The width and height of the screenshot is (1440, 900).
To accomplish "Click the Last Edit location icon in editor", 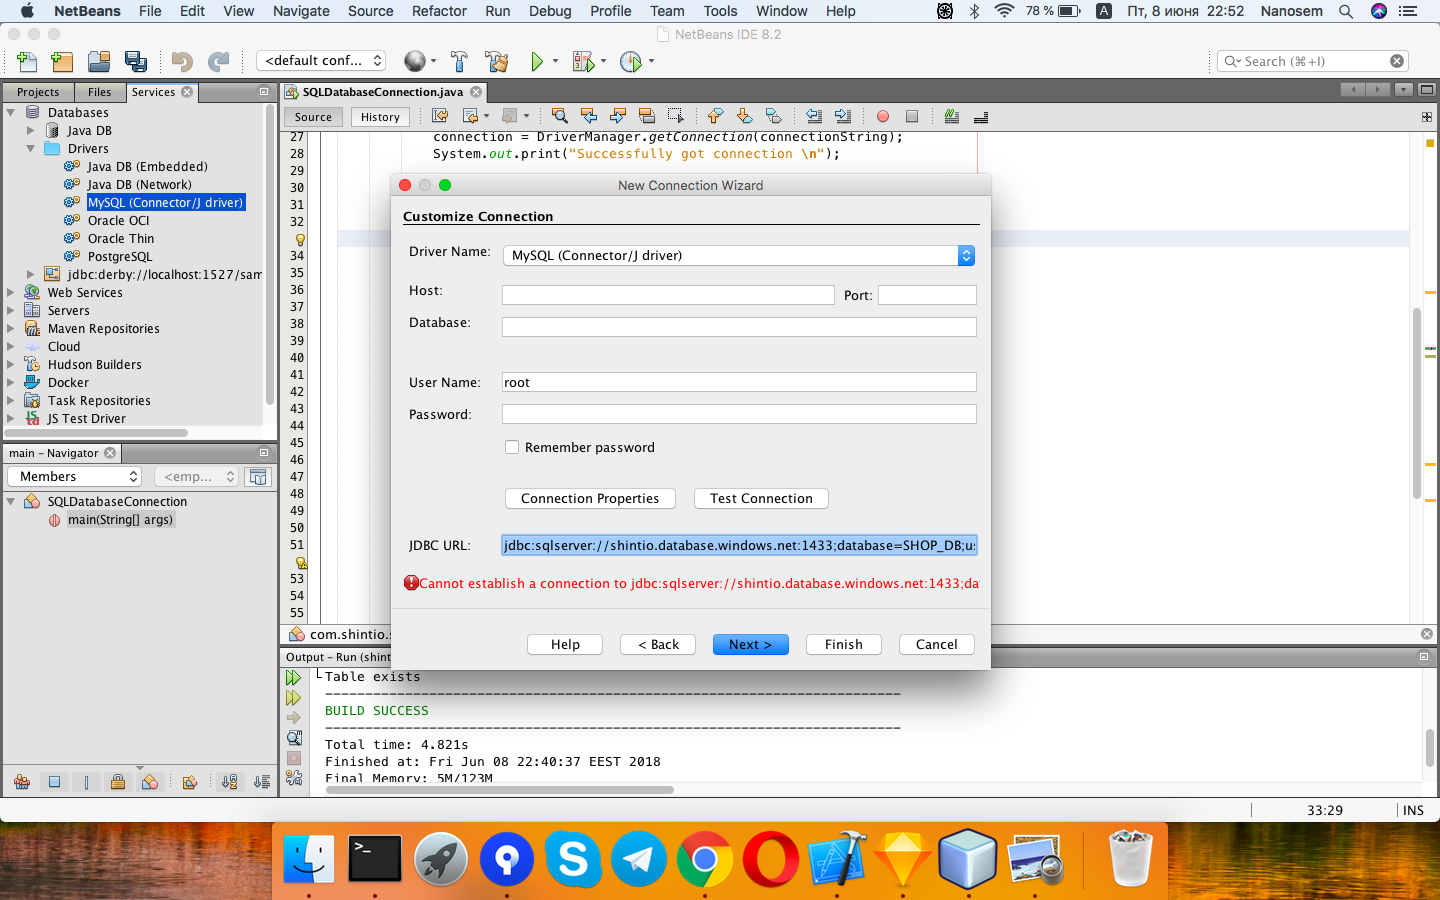I will (440, 116).
